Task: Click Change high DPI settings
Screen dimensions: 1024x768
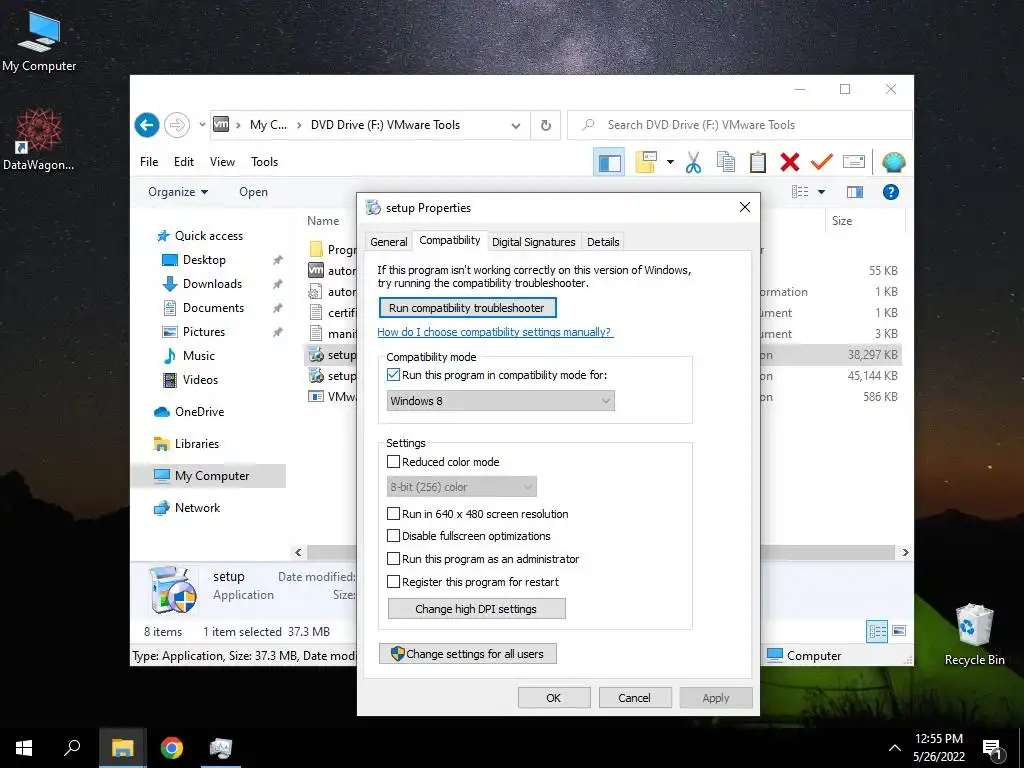Action: coord(476,609)
